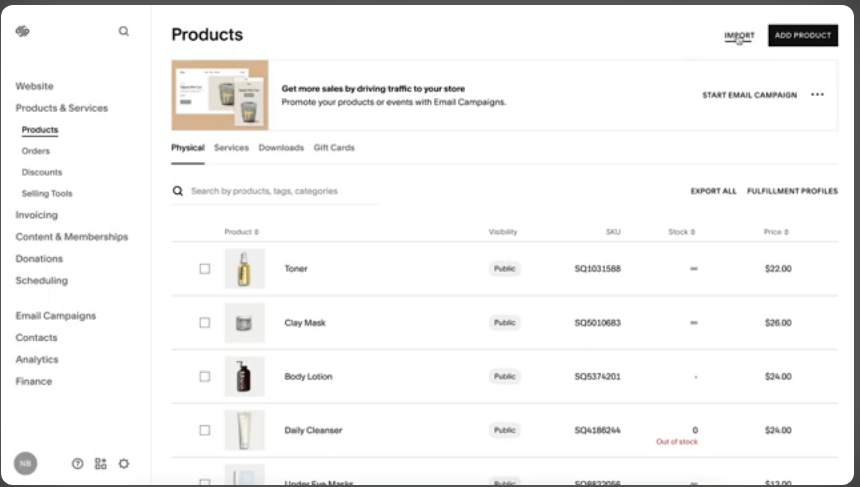Go to Donations
This screenshot has height=487, width=860.
39,259
